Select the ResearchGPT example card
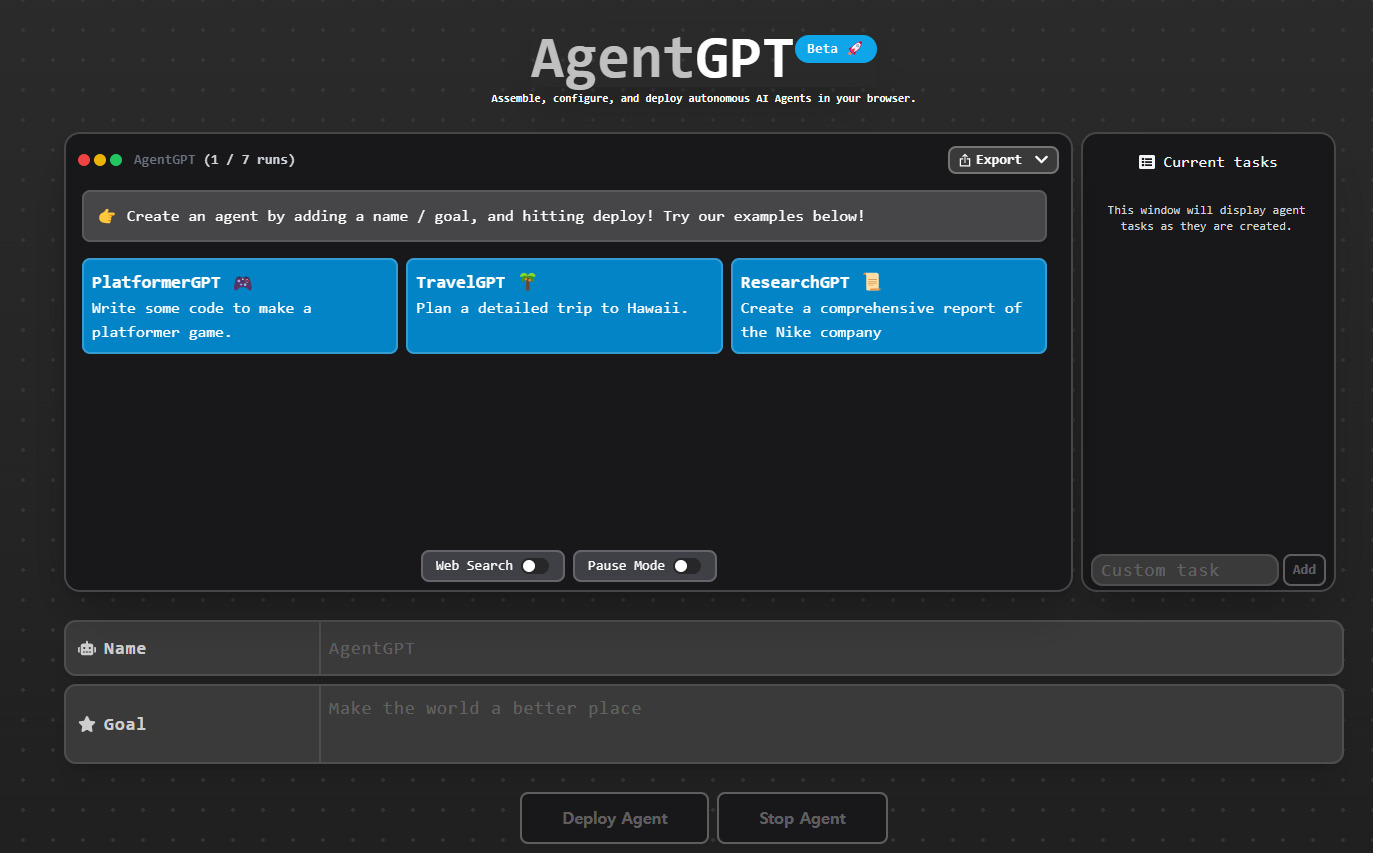 point(889,306)
